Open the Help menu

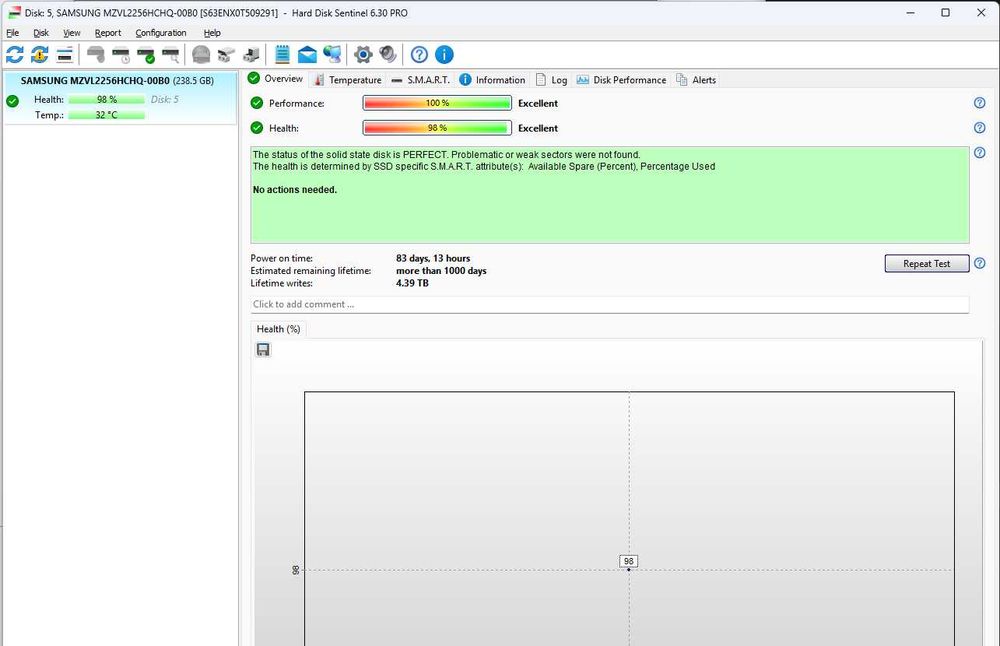(212, 33)
